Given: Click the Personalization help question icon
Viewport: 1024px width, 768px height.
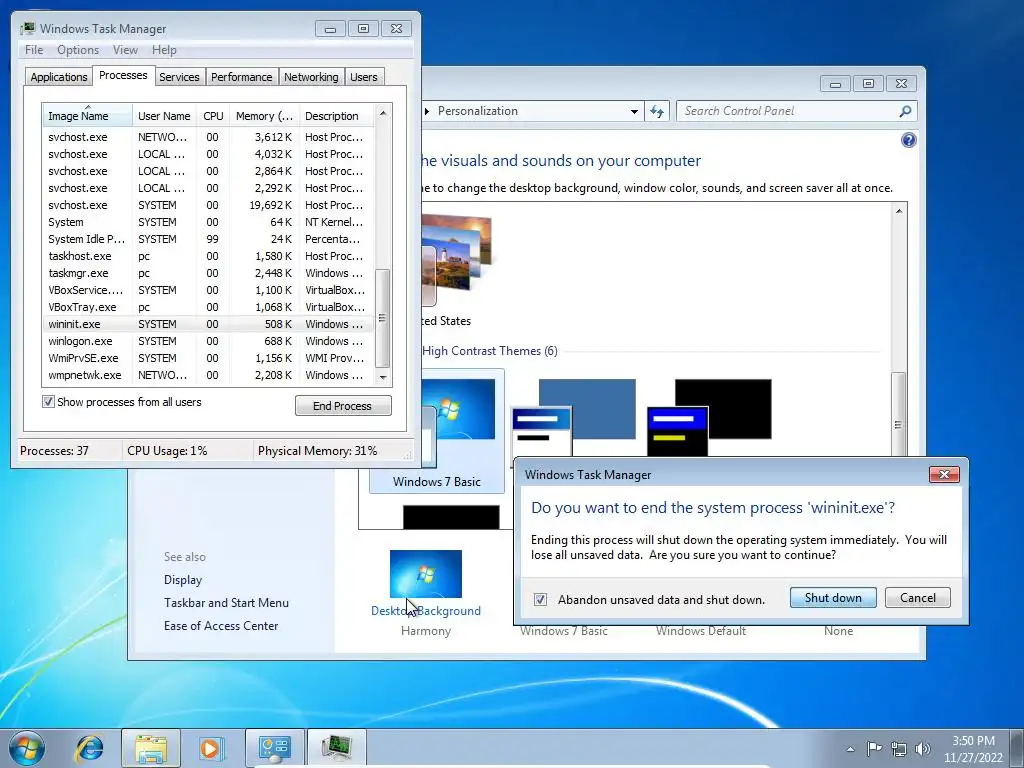Looking at the screenshot, I should 908,140.
